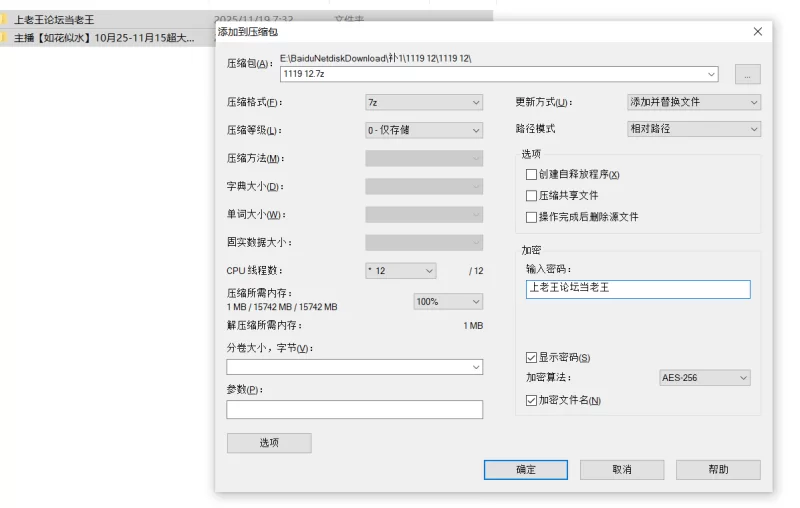Click the 参数 parameters input field
The image size is (800, 508).
tap(355, 410)
